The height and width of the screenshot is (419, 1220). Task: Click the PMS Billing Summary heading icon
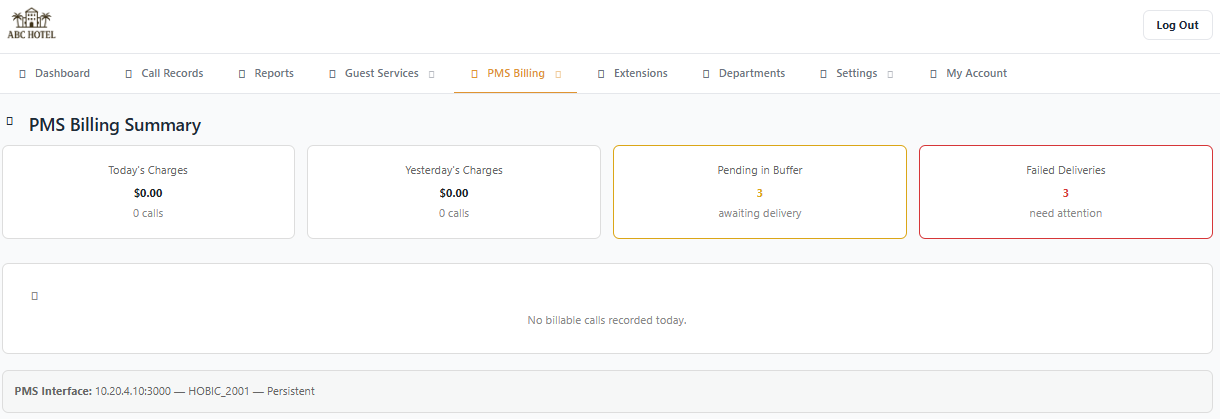(10, 121)
